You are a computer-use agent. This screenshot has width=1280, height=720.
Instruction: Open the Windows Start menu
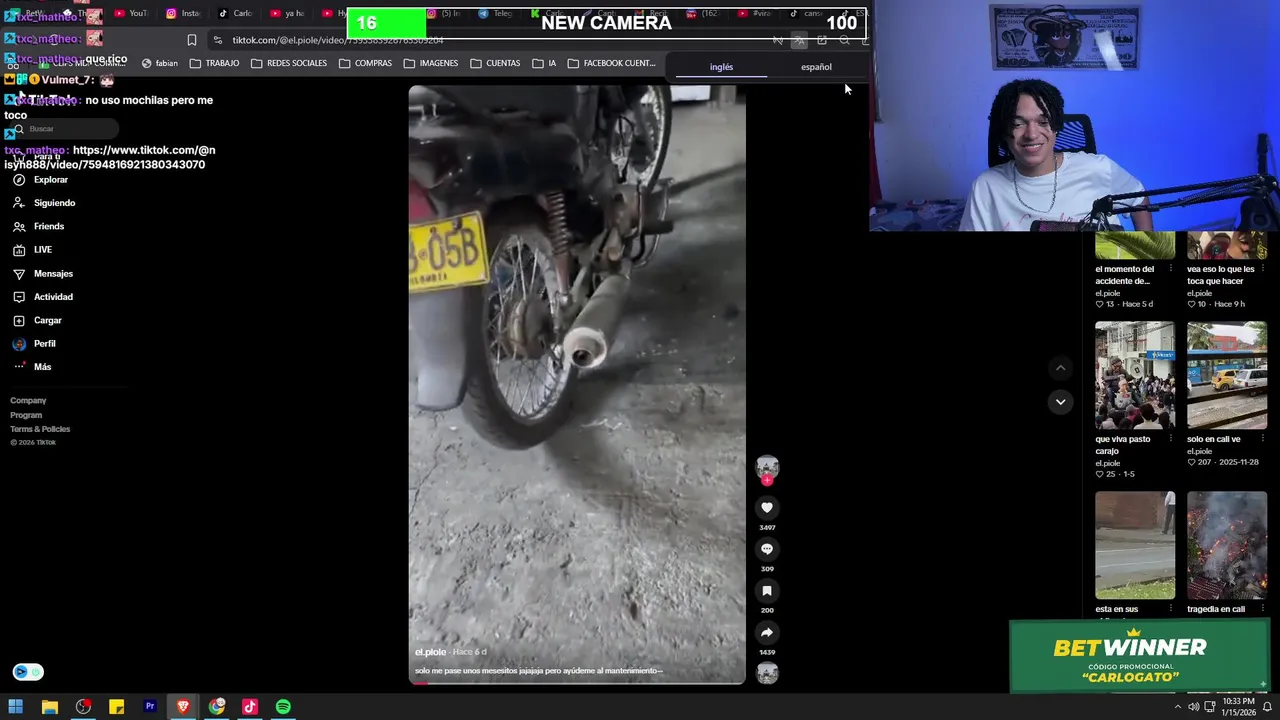pos(16,707)
